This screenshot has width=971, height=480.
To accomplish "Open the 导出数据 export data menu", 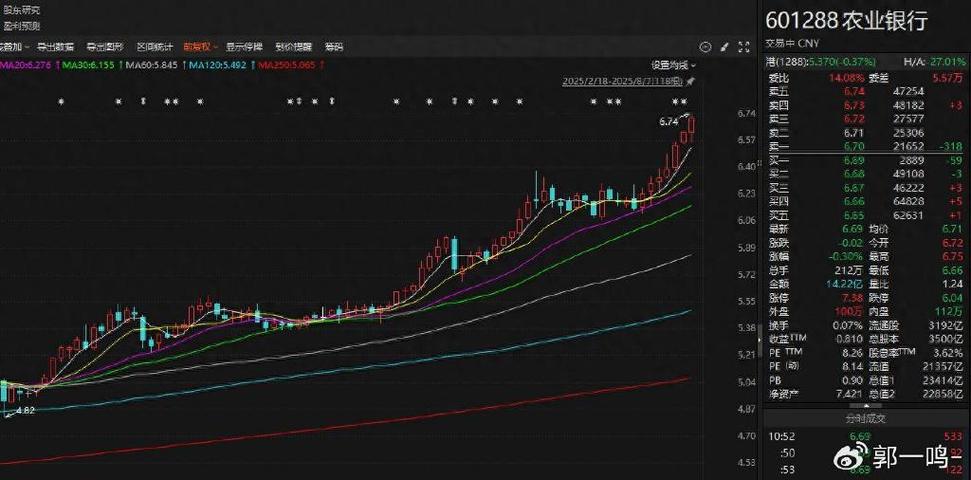I will point(56,46).
